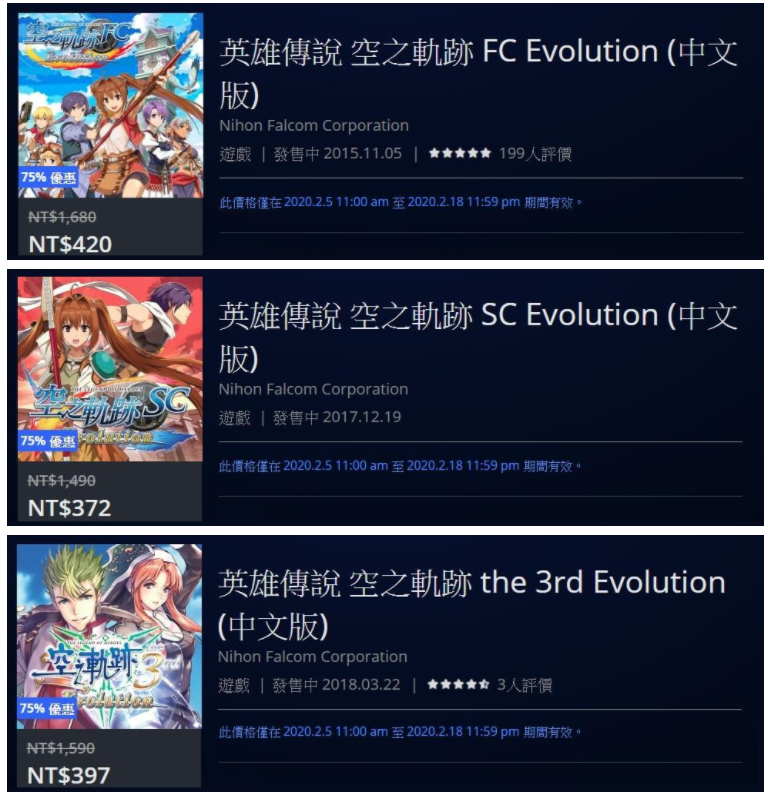Click Nihon Falcom Corporation under FC Evolution
The width and height of the screenshot is (768, 796).
click(314, 125)
